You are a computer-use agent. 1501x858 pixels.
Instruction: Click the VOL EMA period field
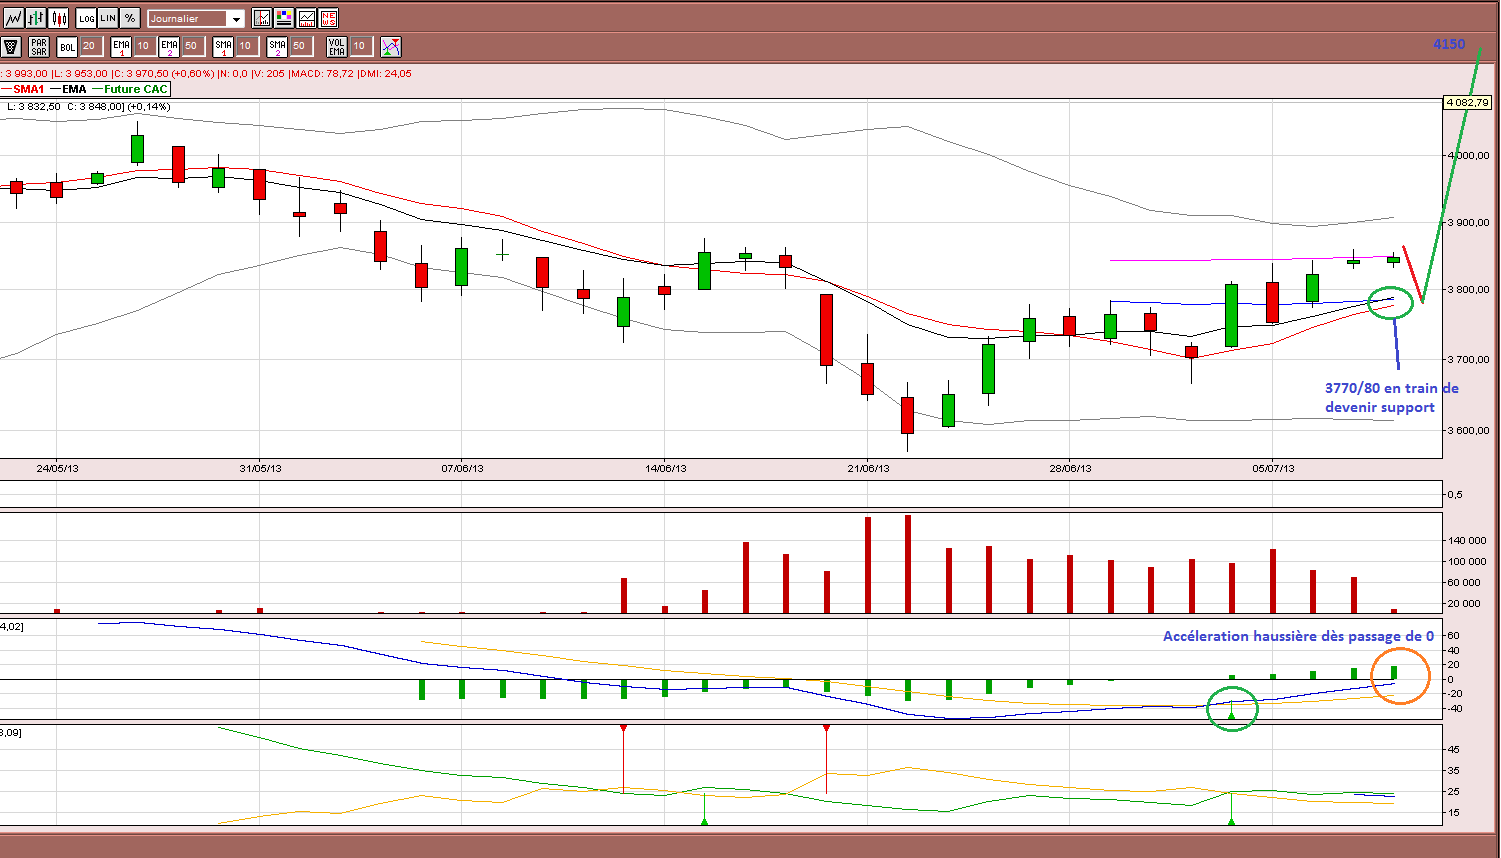[360, 46]
